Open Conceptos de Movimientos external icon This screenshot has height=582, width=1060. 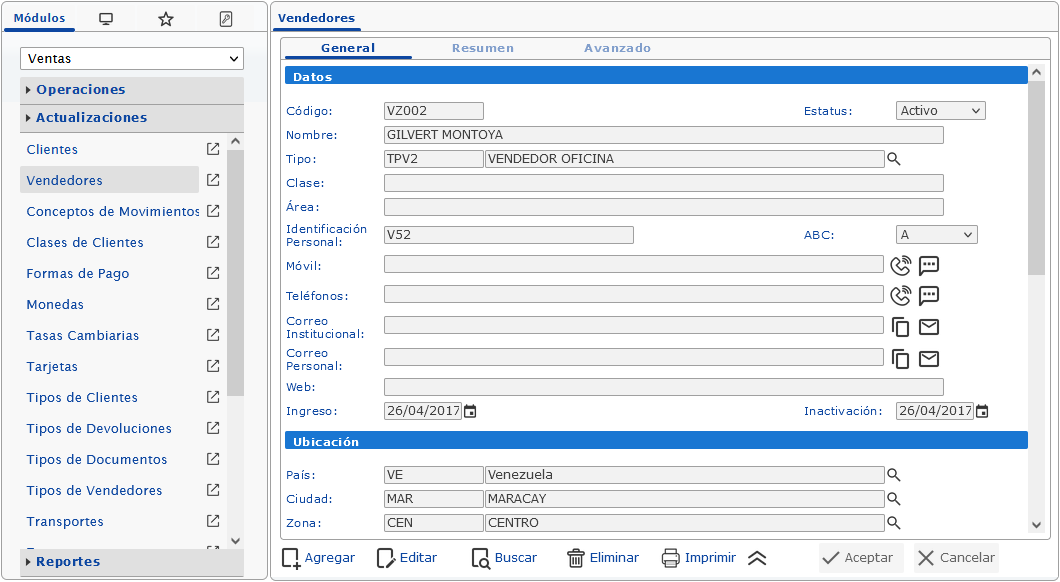(213, 211)
